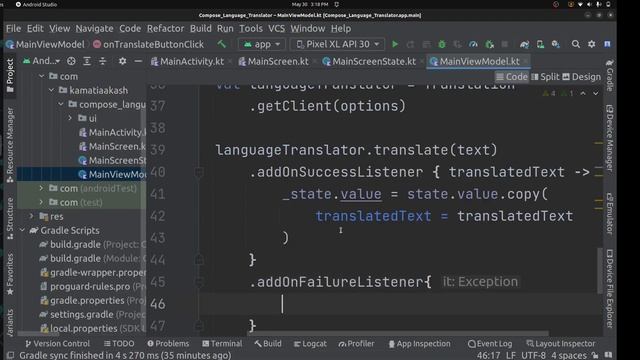Jump to previous highlighted error arrow
The image size is (640, 360).
[x=583, y=93]
